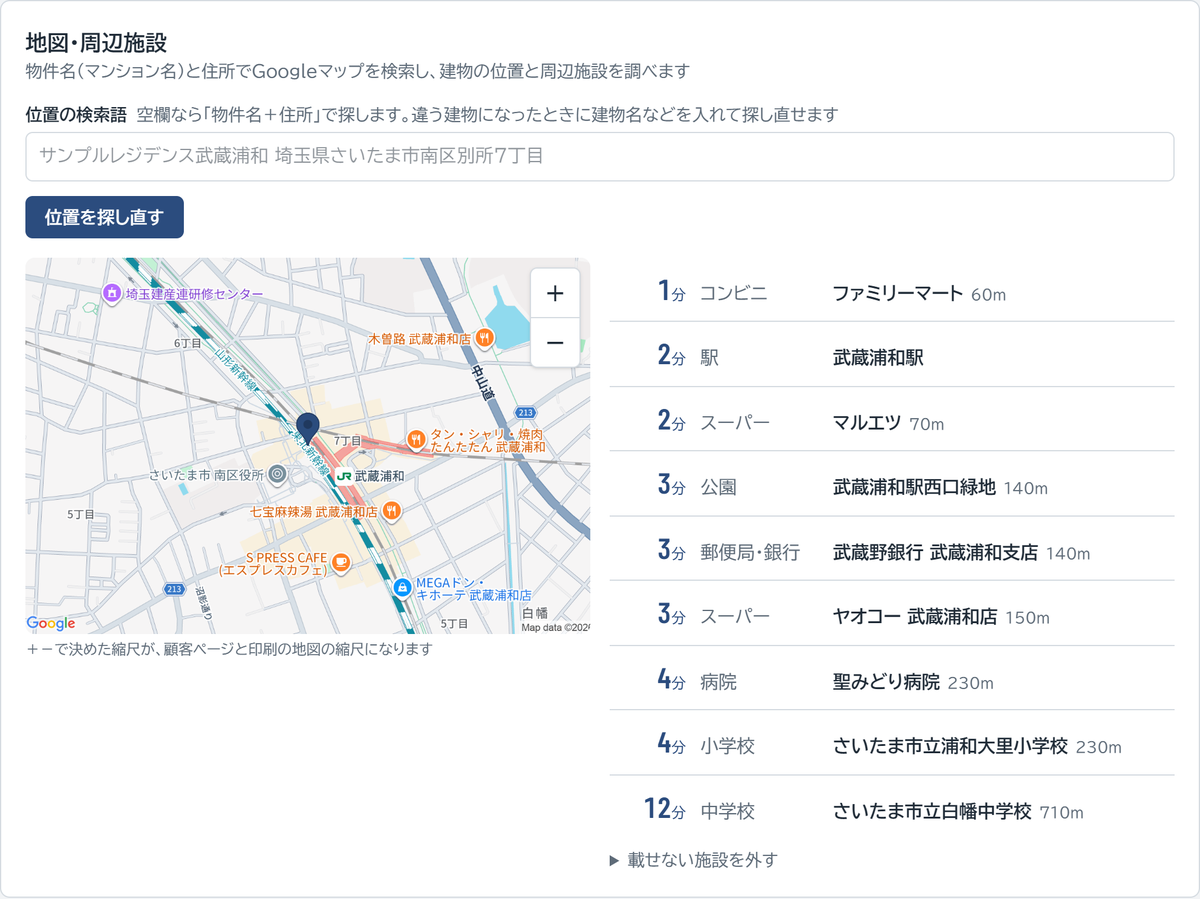
Task: Click the 公園 category label
Action: 718,487
